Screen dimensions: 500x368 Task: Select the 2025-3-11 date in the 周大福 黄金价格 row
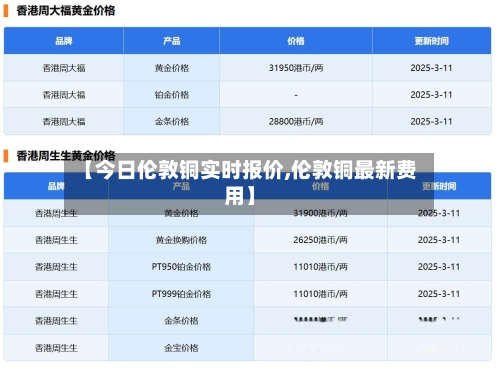pos(431,68)
